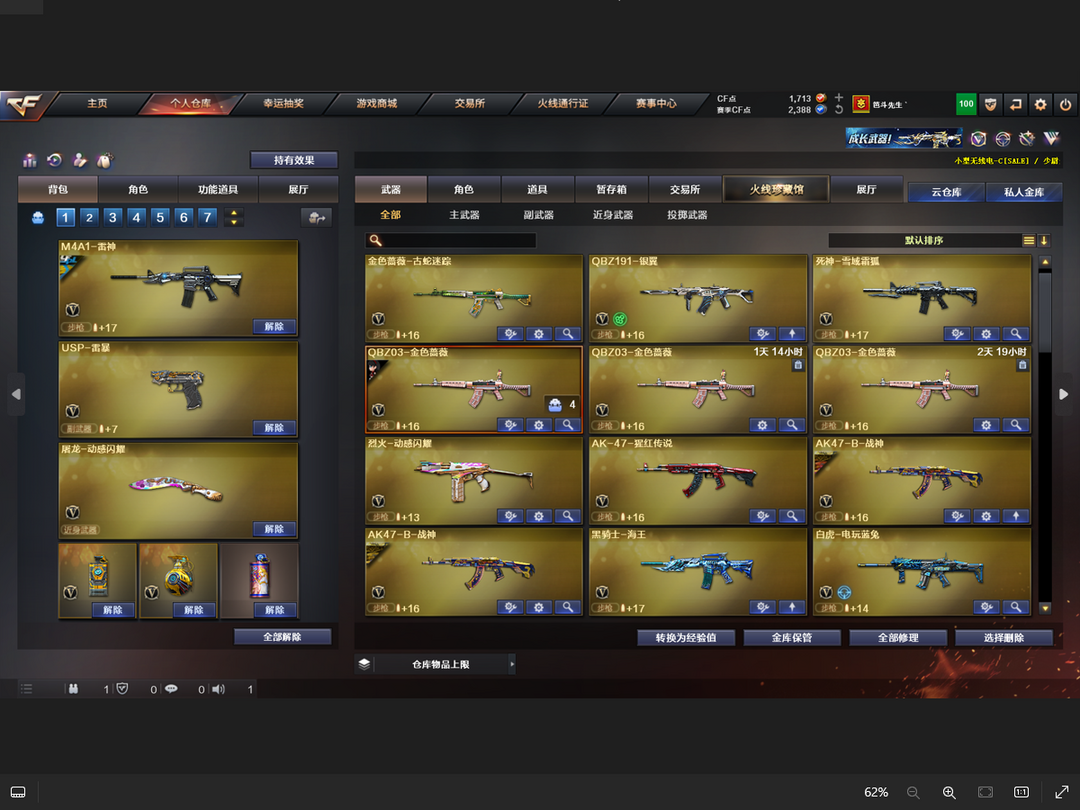Click trash icon on QBZ03 1天 14小时 card
This screenshot has height=810, width=1080.
798,365
